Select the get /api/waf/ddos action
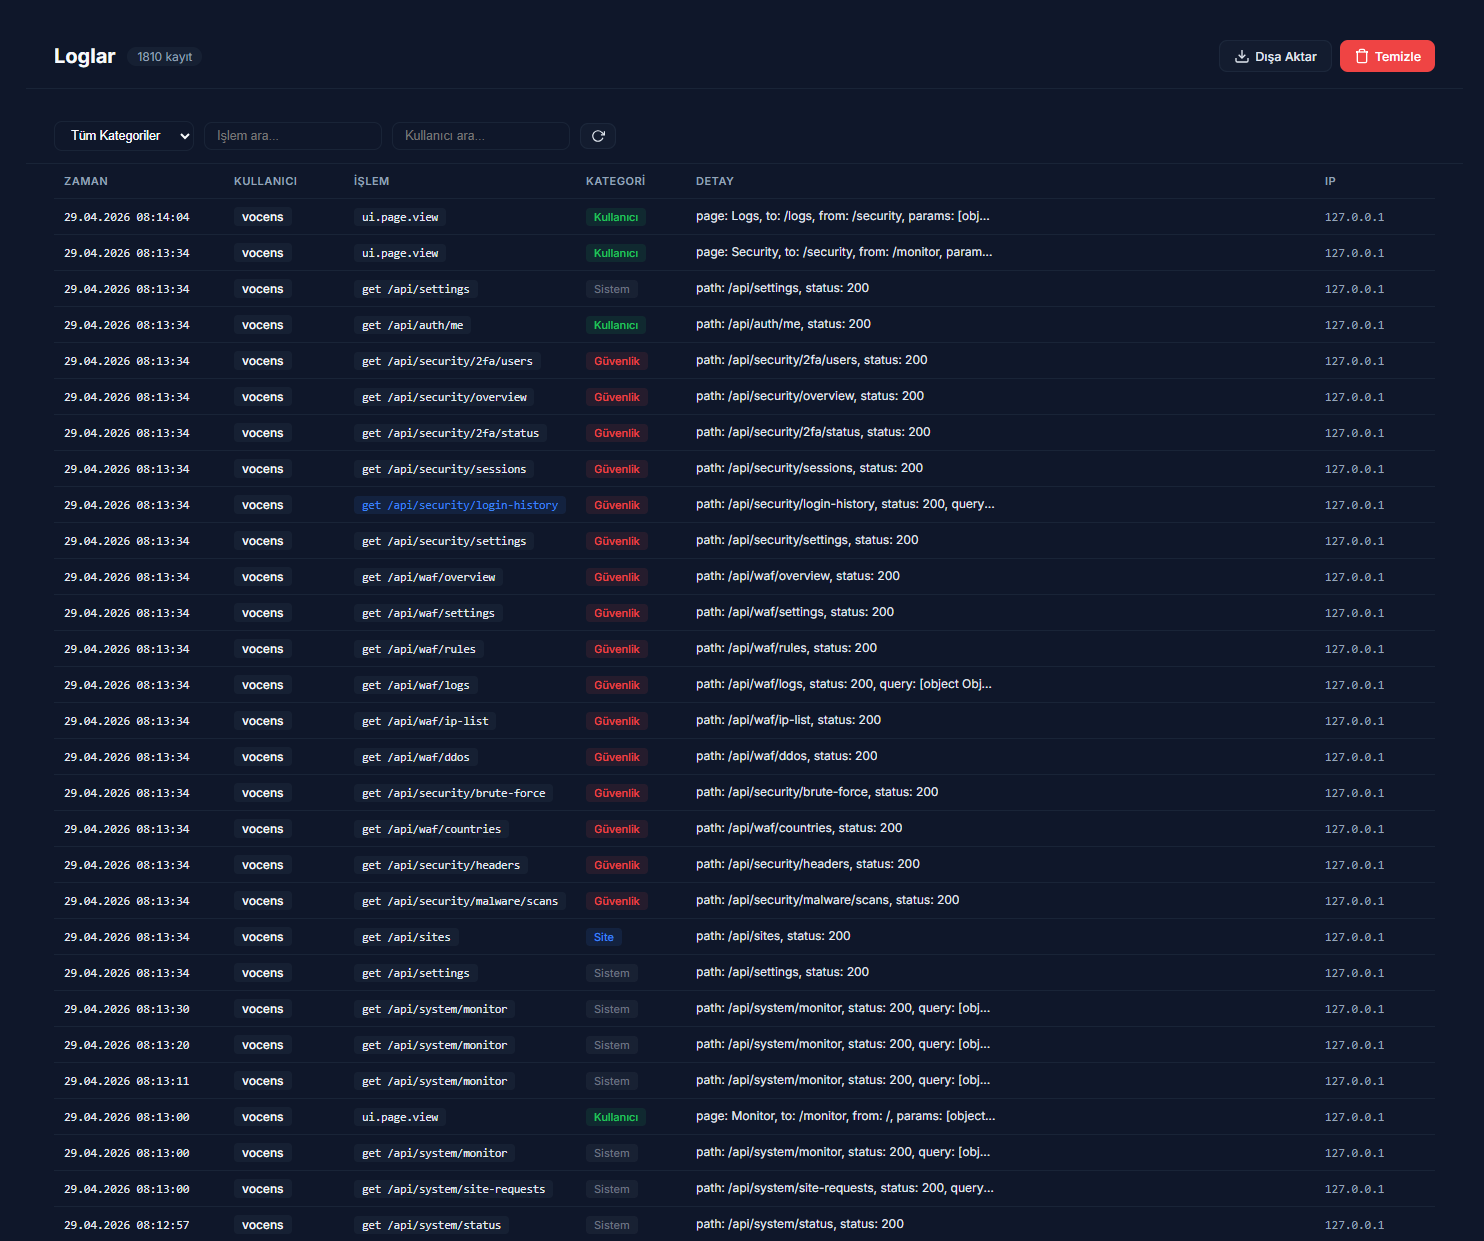 click(x=415, y=757)
